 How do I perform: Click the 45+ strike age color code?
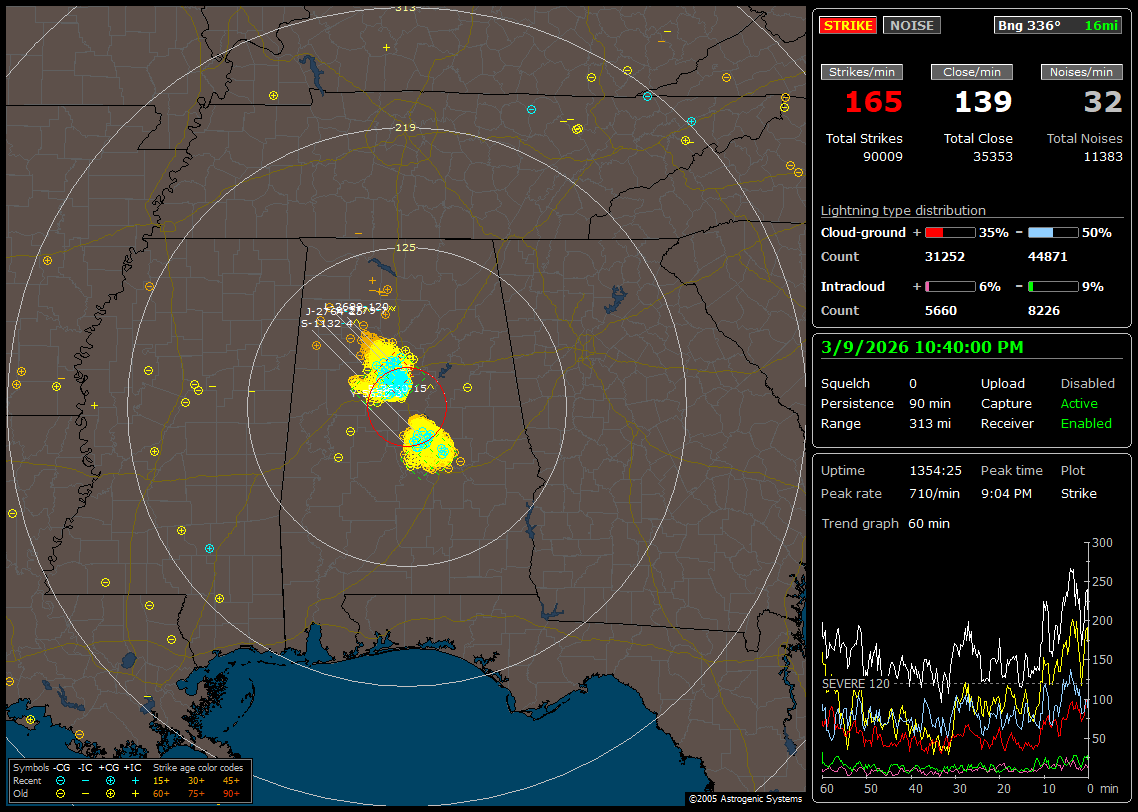pos(231,780)
